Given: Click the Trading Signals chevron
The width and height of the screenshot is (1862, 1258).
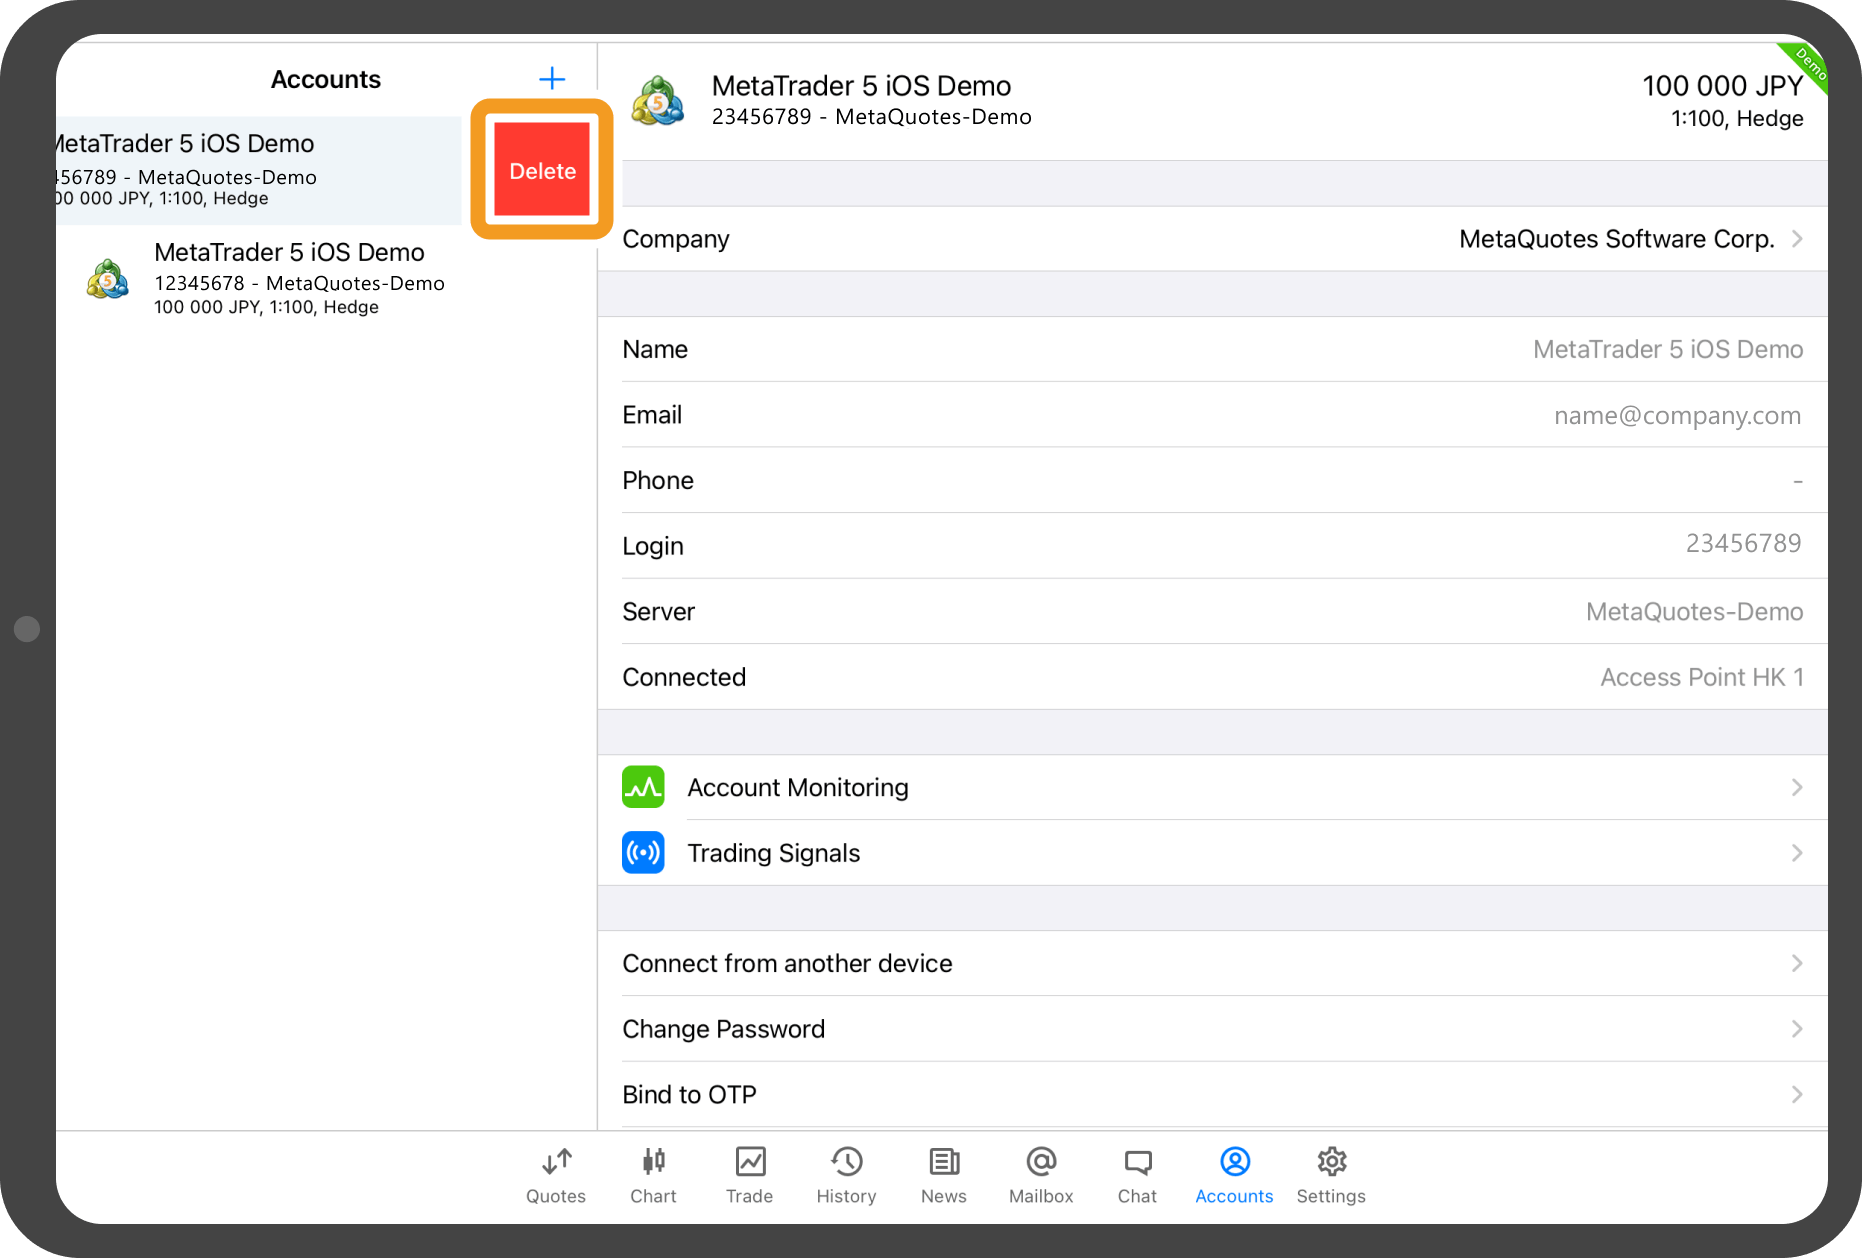Looking at the screenshot, I should click(x=1797, y=853).
